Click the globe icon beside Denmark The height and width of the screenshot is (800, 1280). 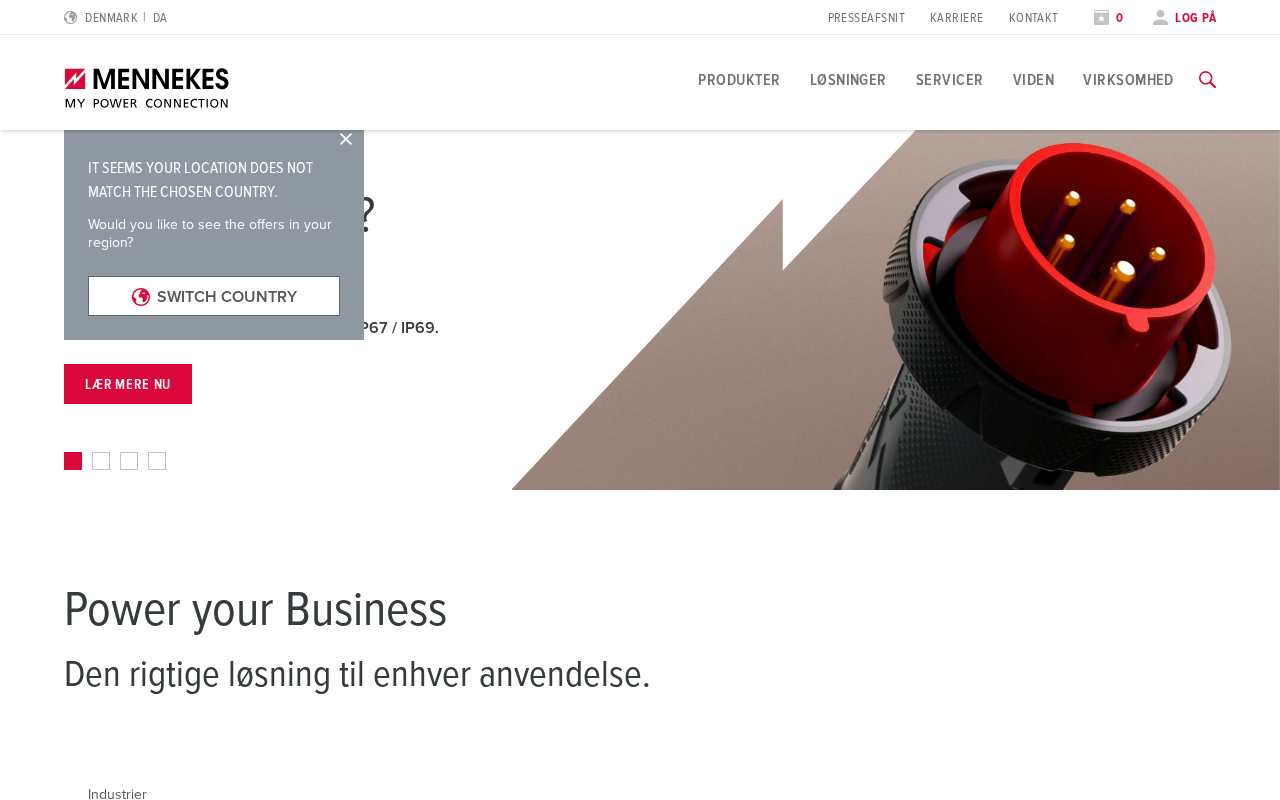[70, 18]
